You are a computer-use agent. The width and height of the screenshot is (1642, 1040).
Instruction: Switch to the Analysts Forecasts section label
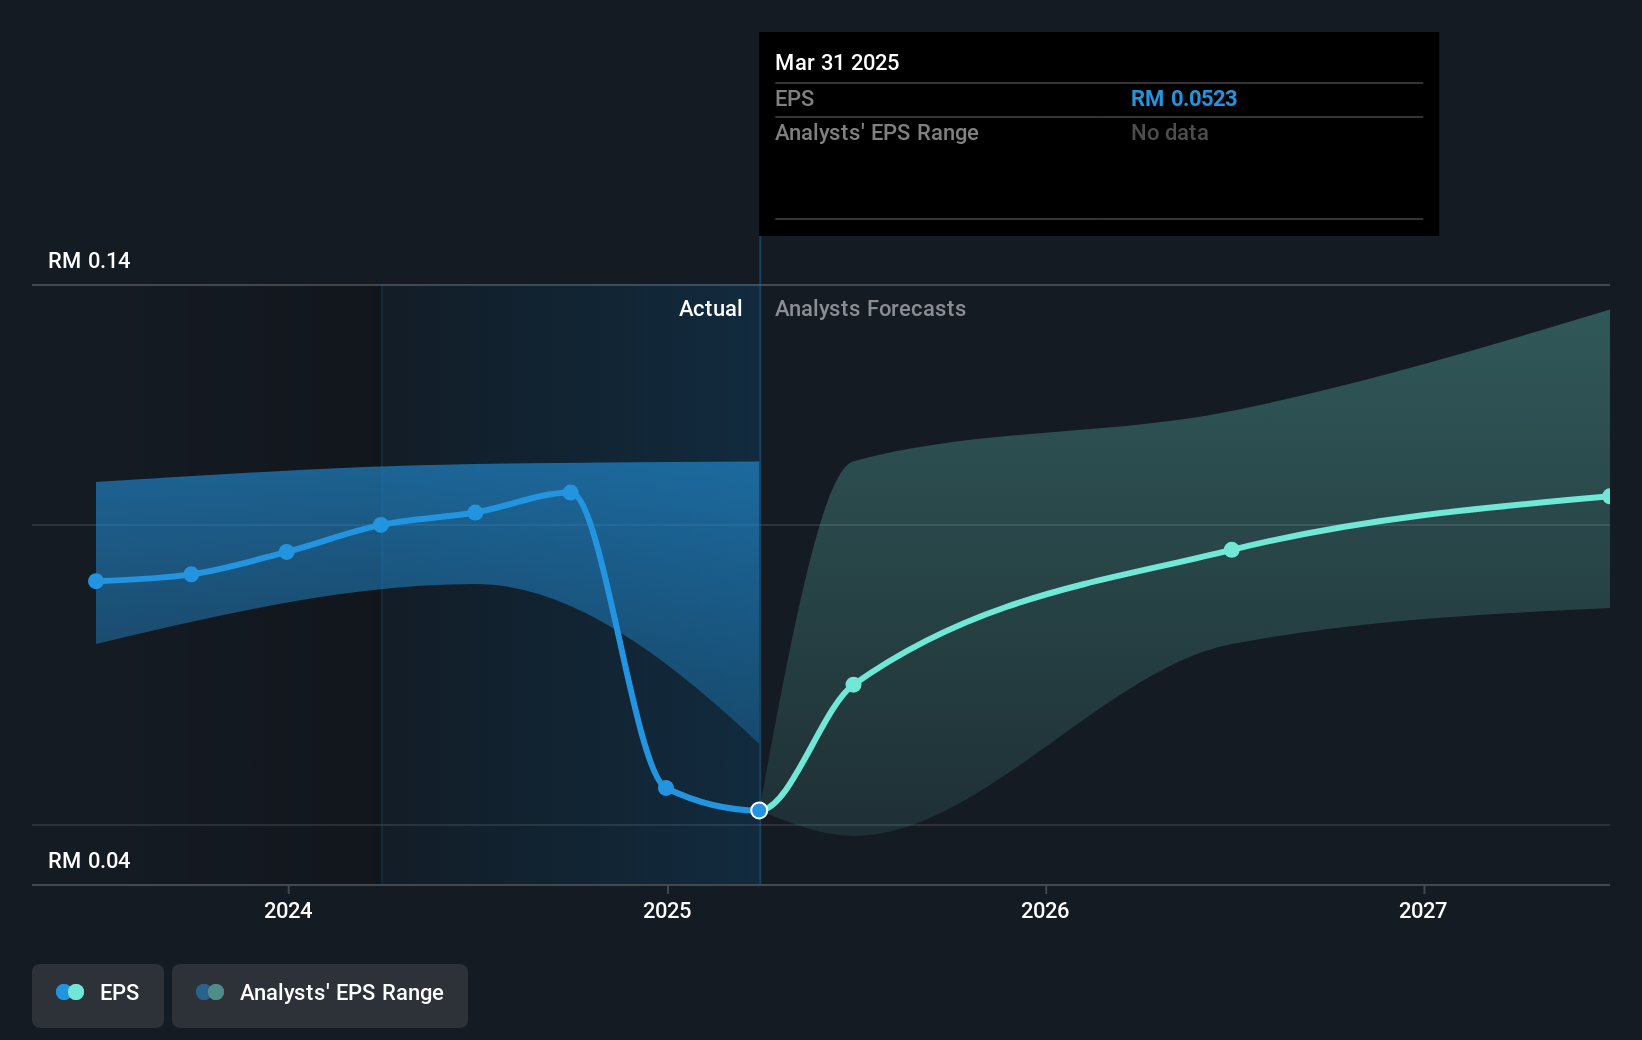(x=870, y=308)
